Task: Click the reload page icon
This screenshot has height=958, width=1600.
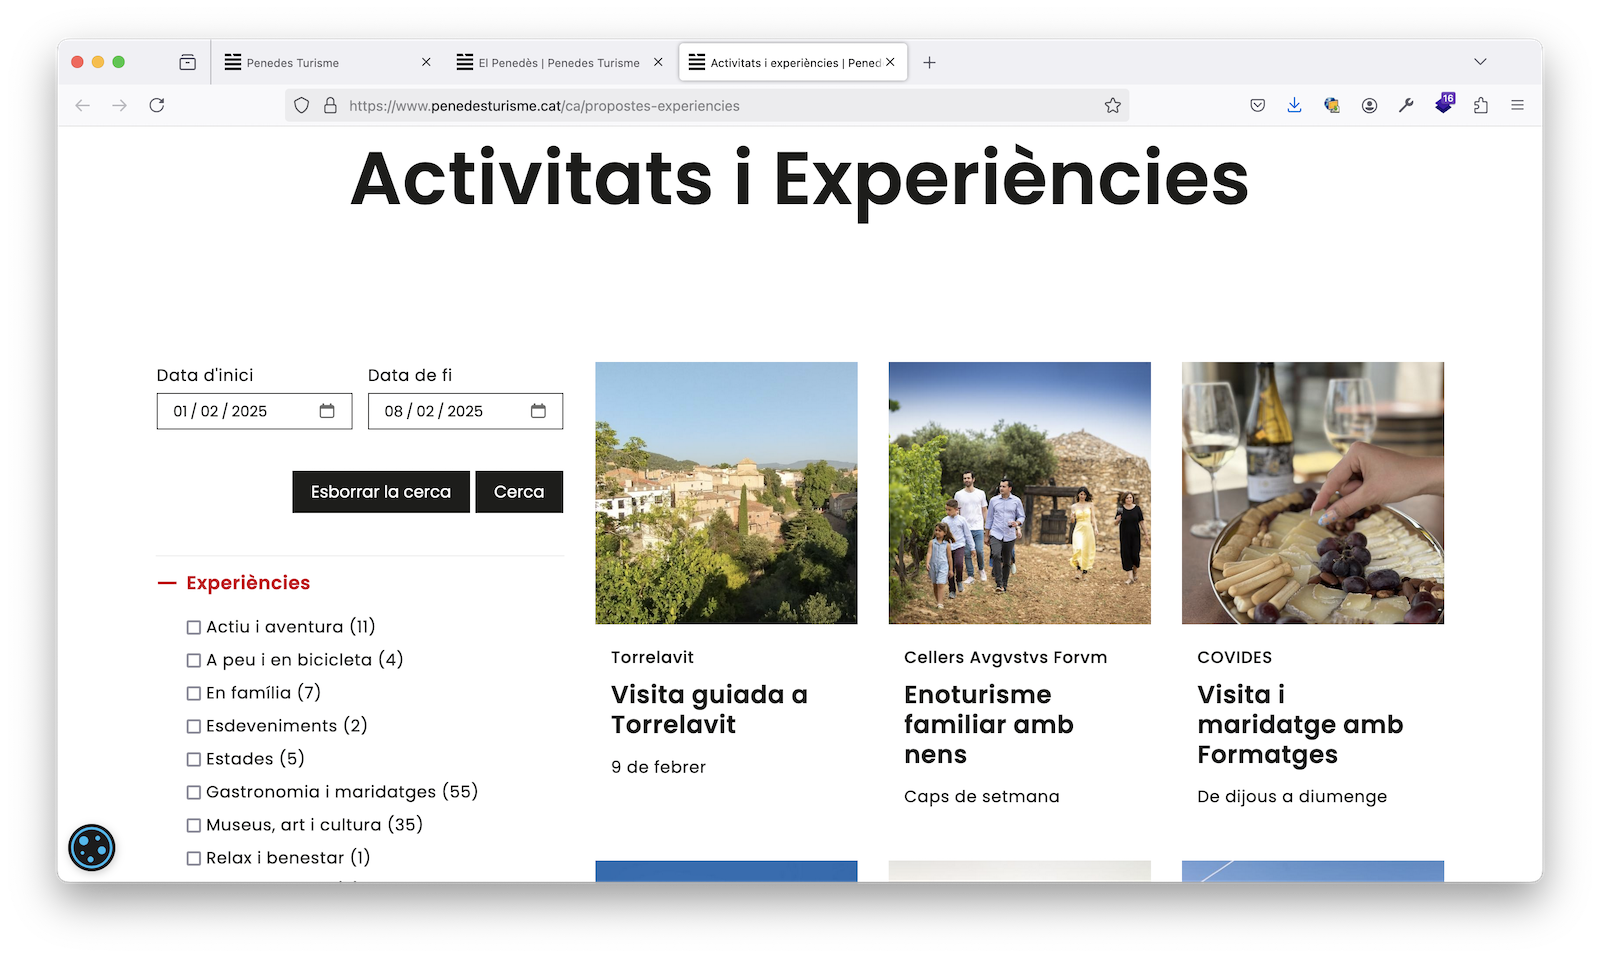Action: pos(157,105)
